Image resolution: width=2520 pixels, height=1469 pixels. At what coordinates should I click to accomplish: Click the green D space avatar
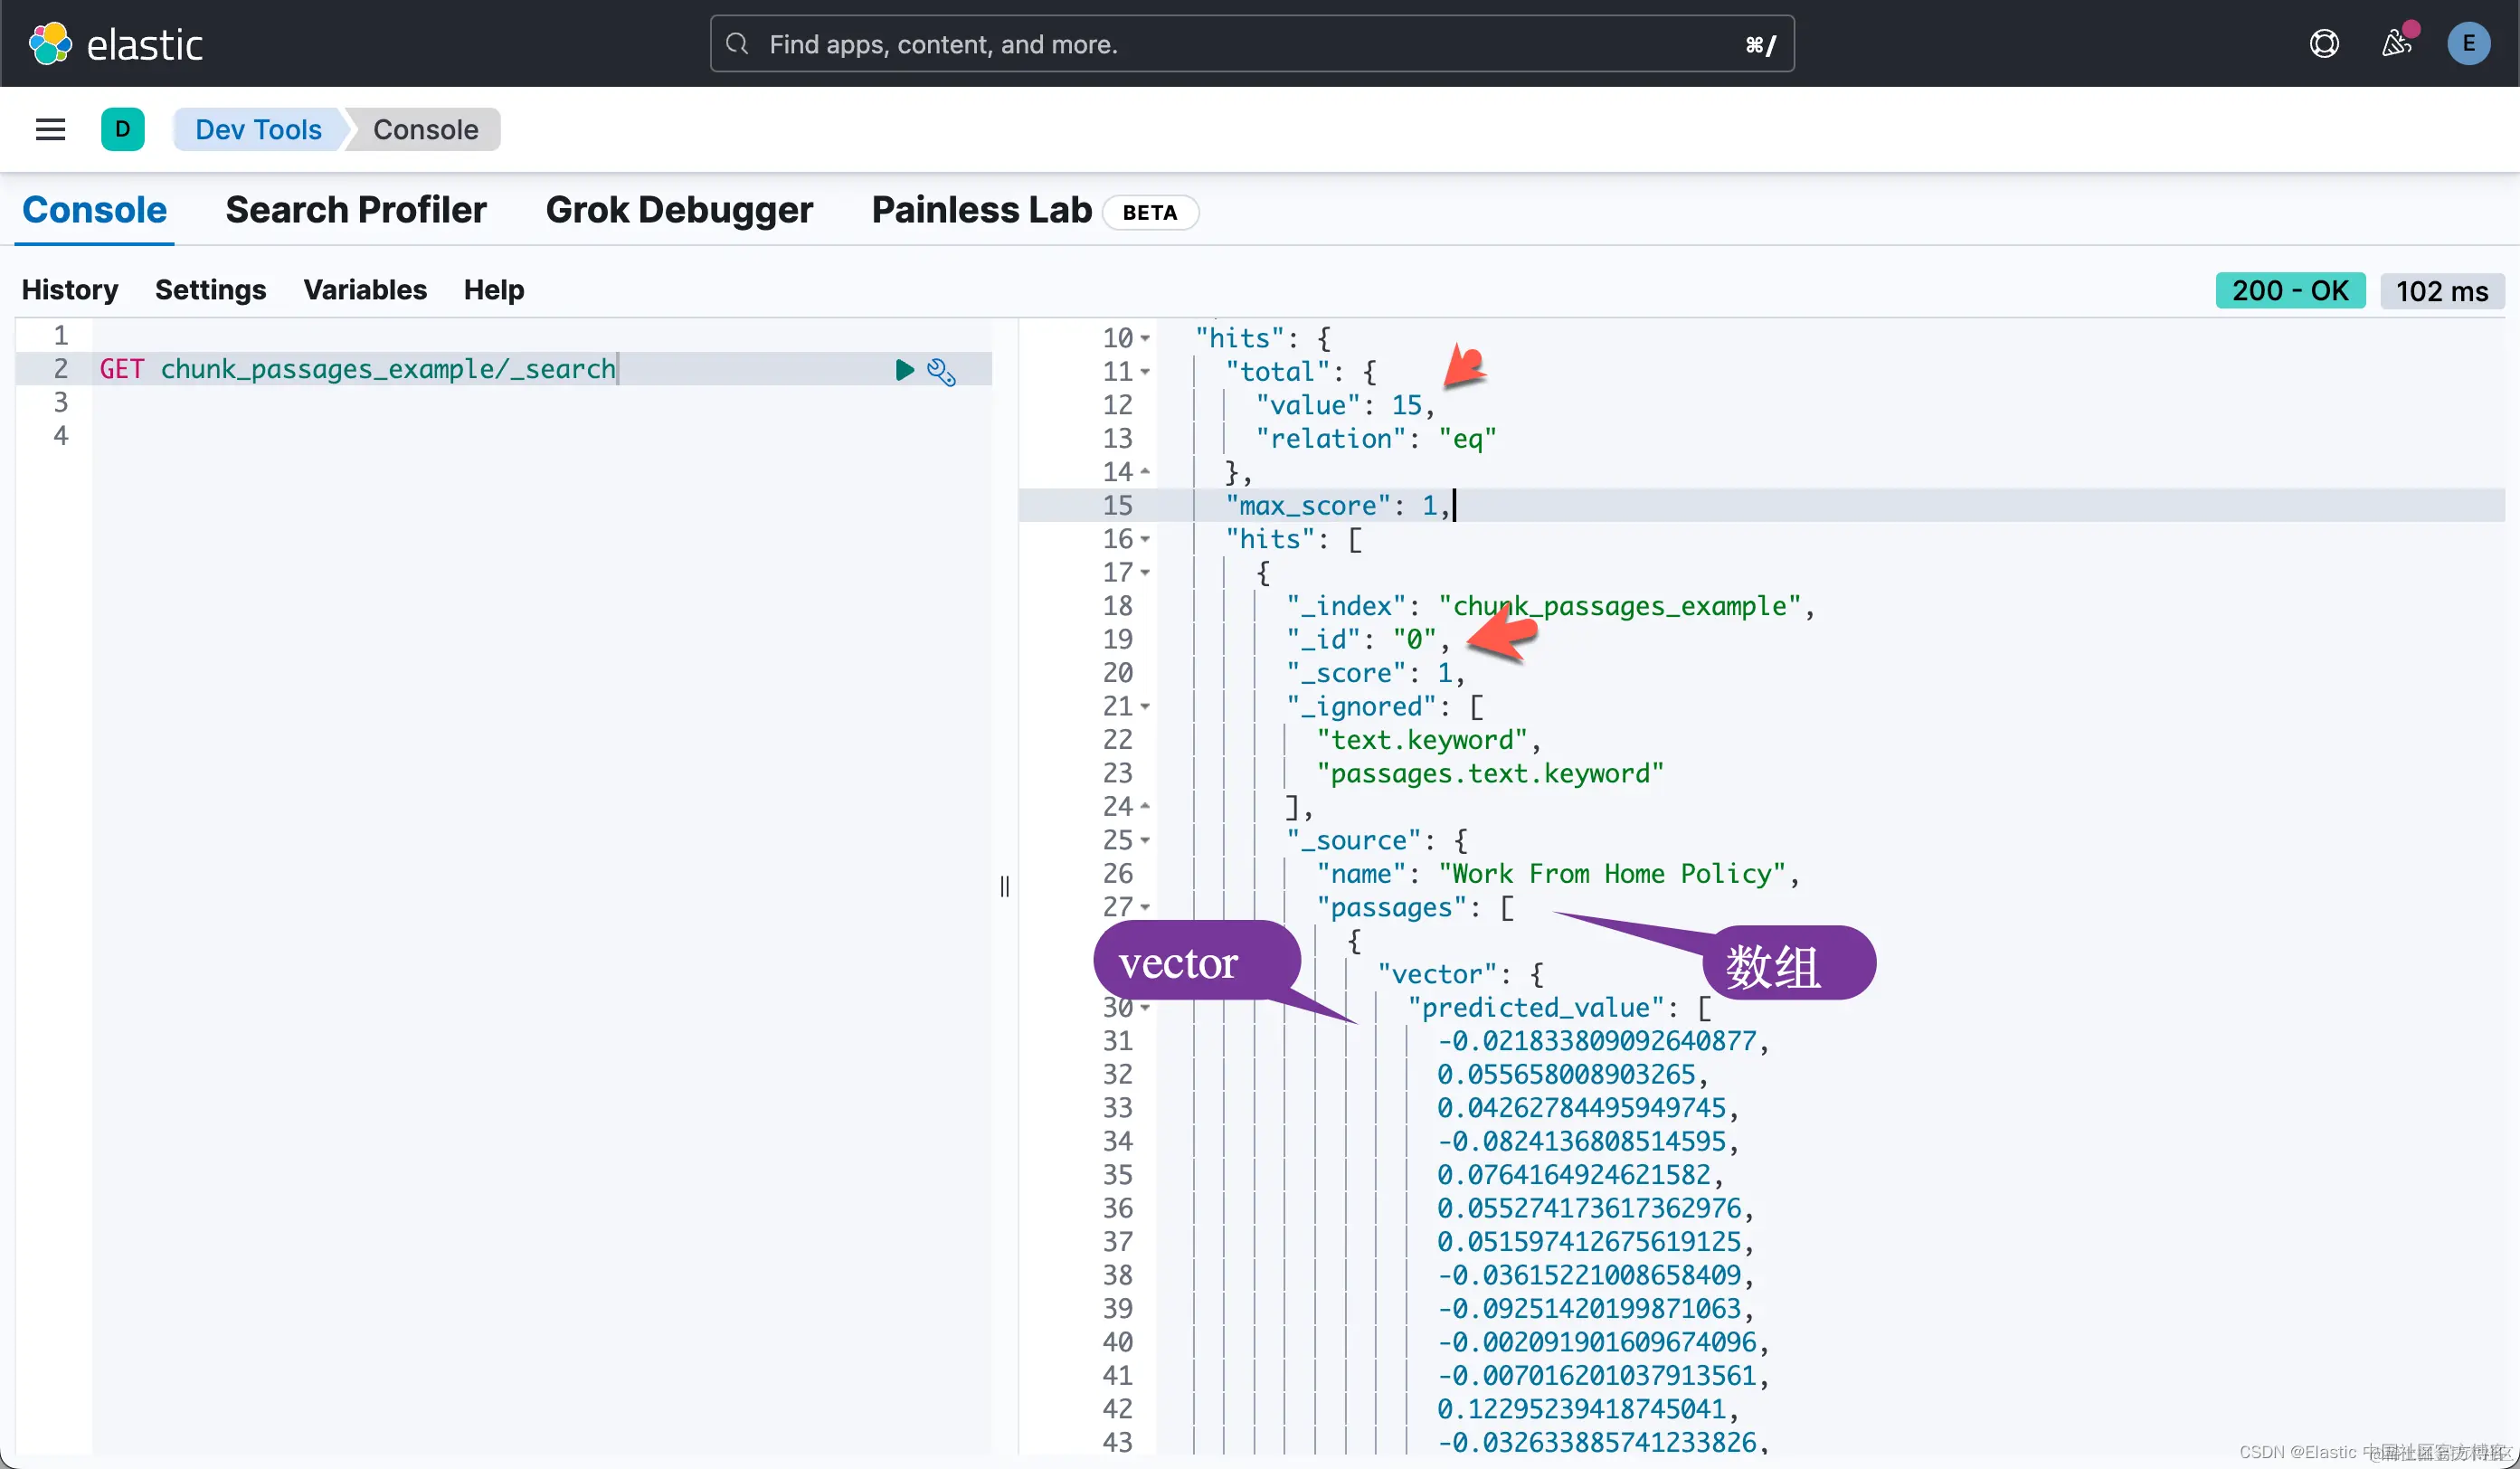122,129
